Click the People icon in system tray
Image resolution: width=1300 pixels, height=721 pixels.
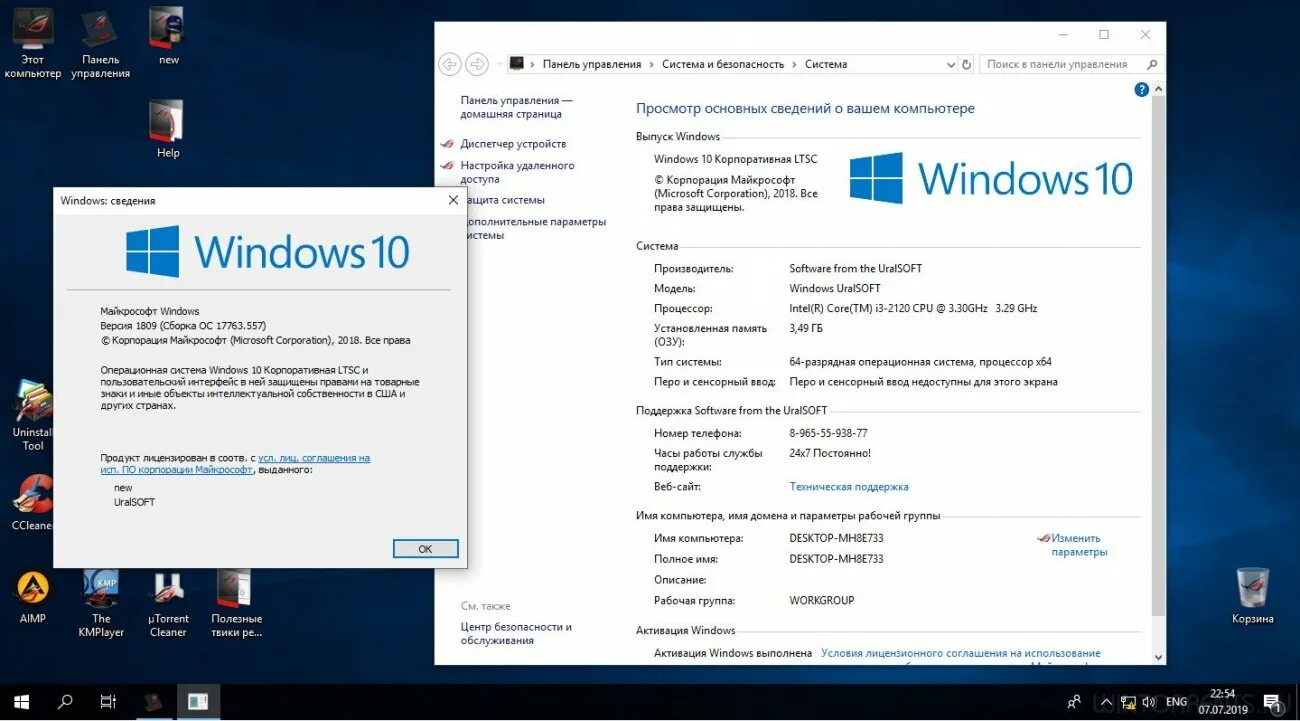(1075, 702)
